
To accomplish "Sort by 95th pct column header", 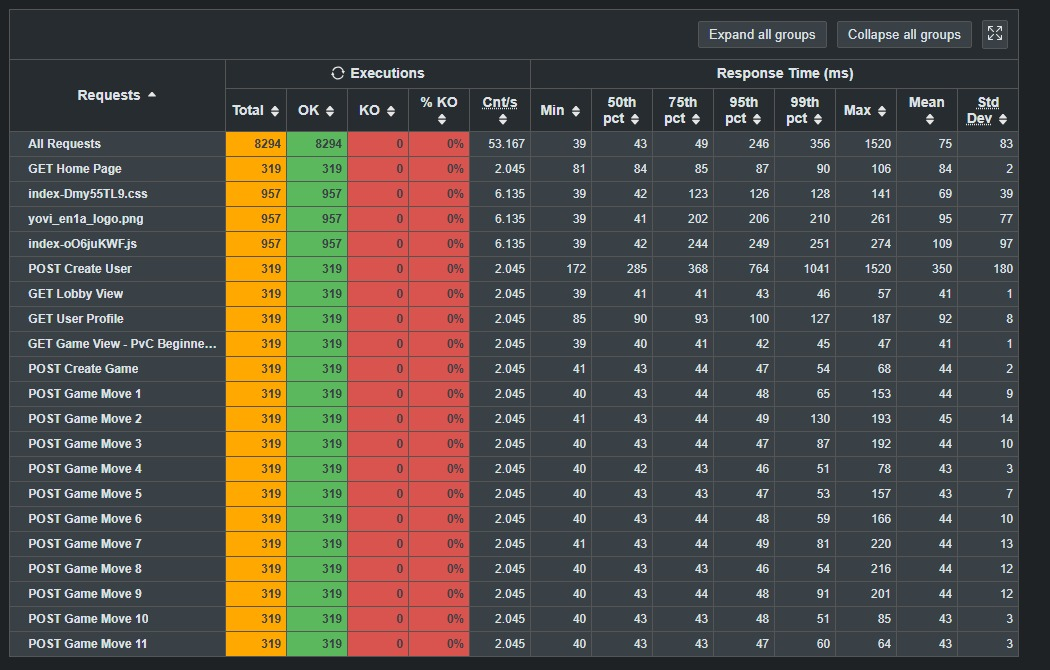I will tap(743, 110).
